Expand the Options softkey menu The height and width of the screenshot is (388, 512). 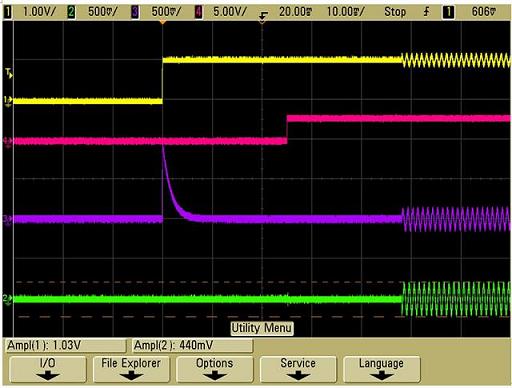pos(215,369)
